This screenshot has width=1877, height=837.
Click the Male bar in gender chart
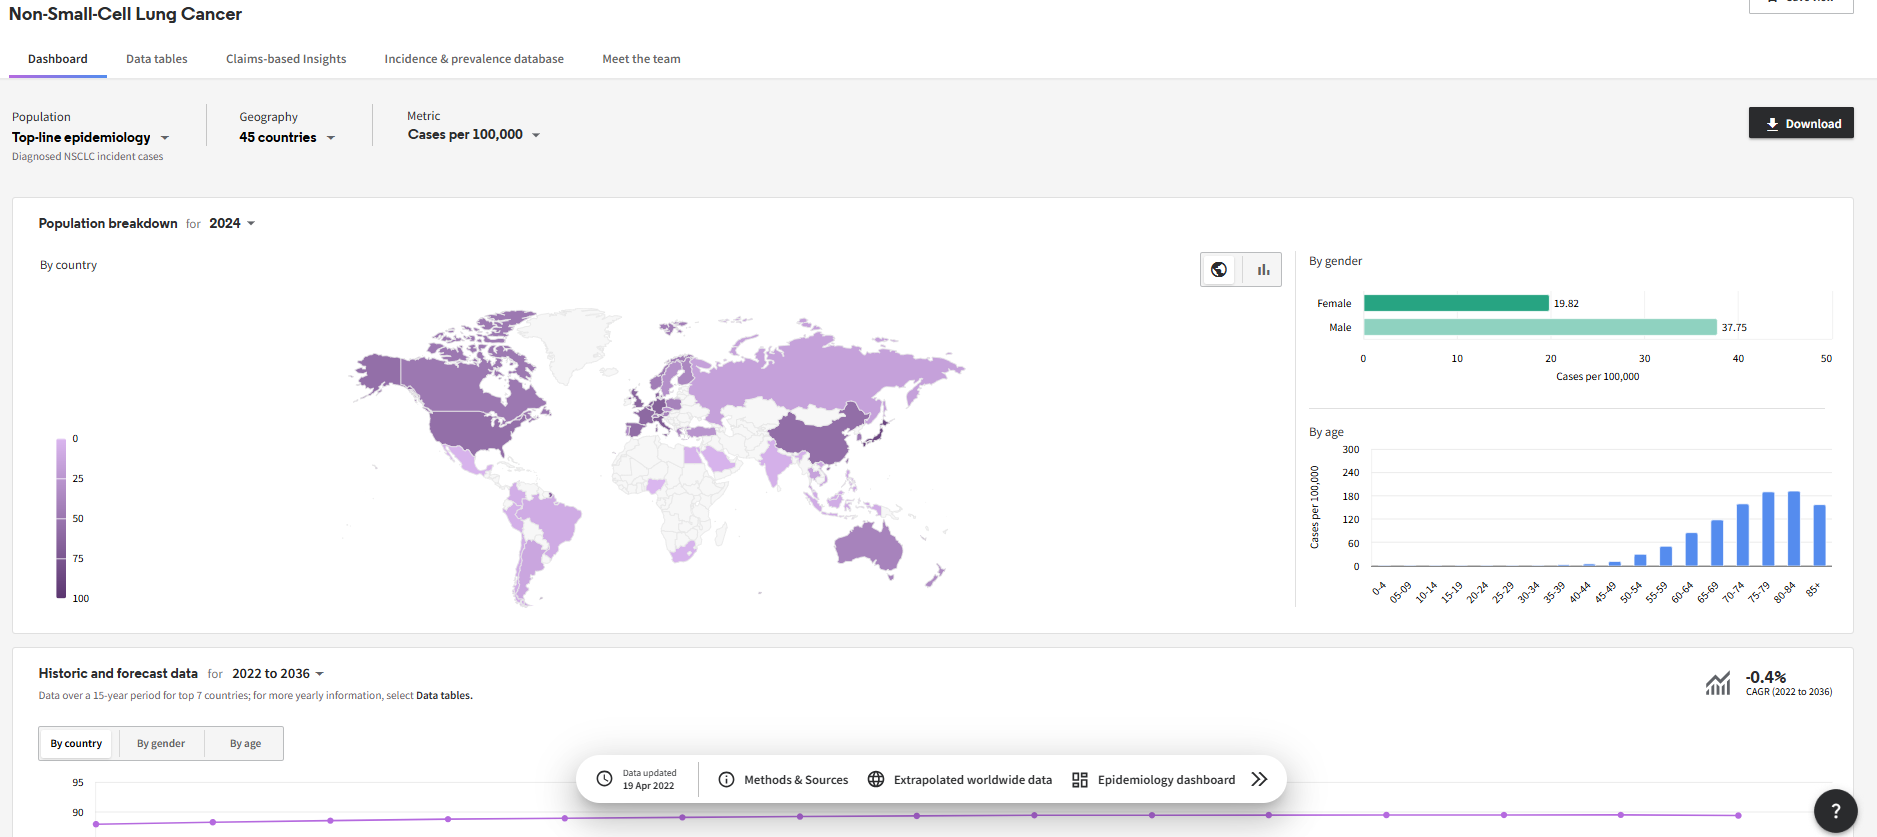pos(1539,327)
